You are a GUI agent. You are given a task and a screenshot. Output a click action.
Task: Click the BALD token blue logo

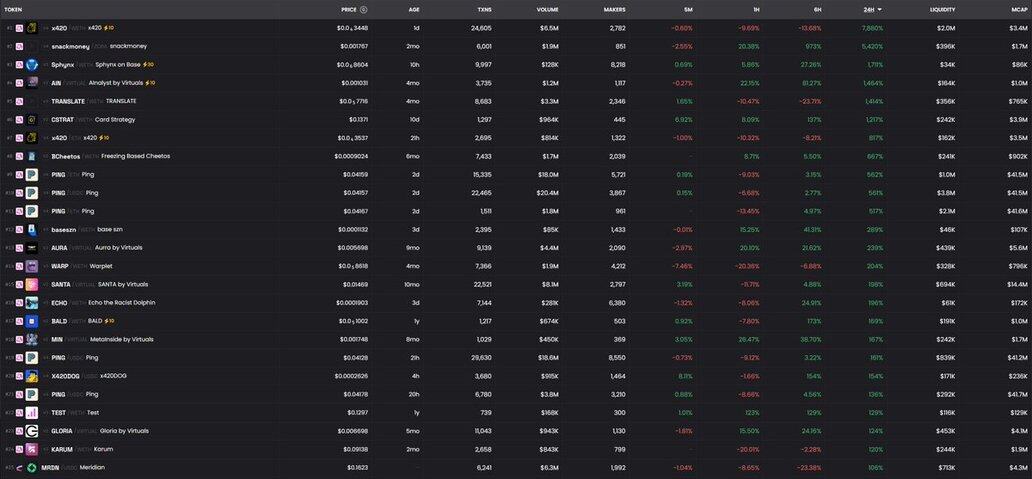(32, 321)
